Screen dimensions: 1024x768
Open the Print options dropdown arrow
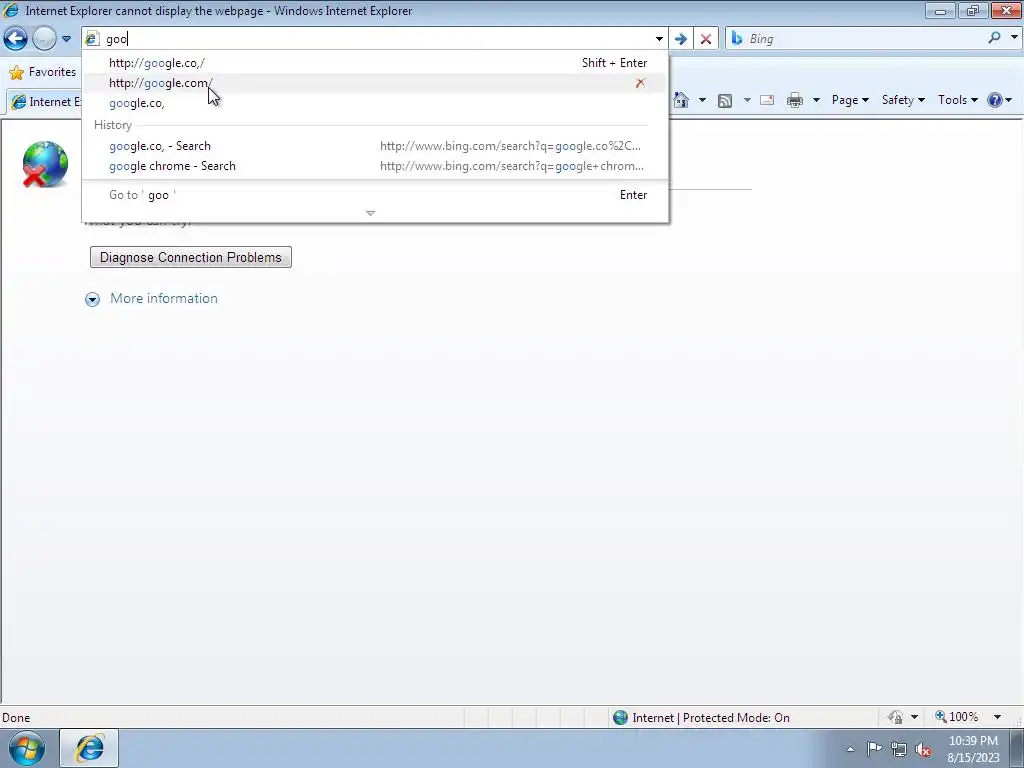(x=816, y=100)
